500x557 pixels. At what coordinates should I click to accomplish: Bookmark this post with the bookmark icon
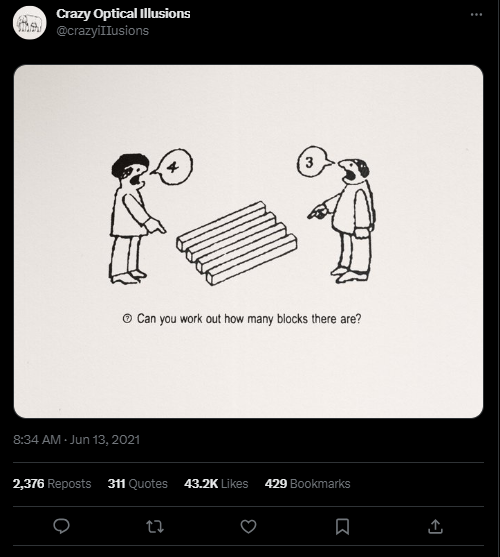click(342, 526)
